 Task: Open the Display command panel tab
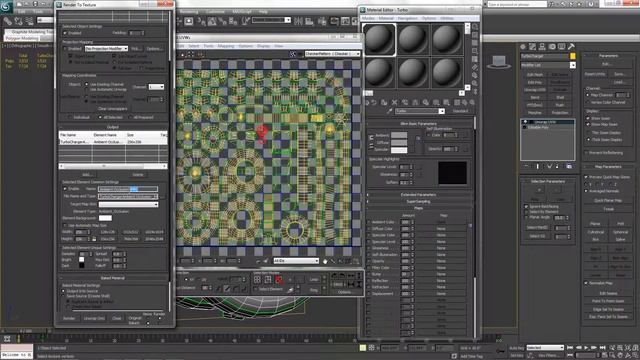(x=562, y=47)
